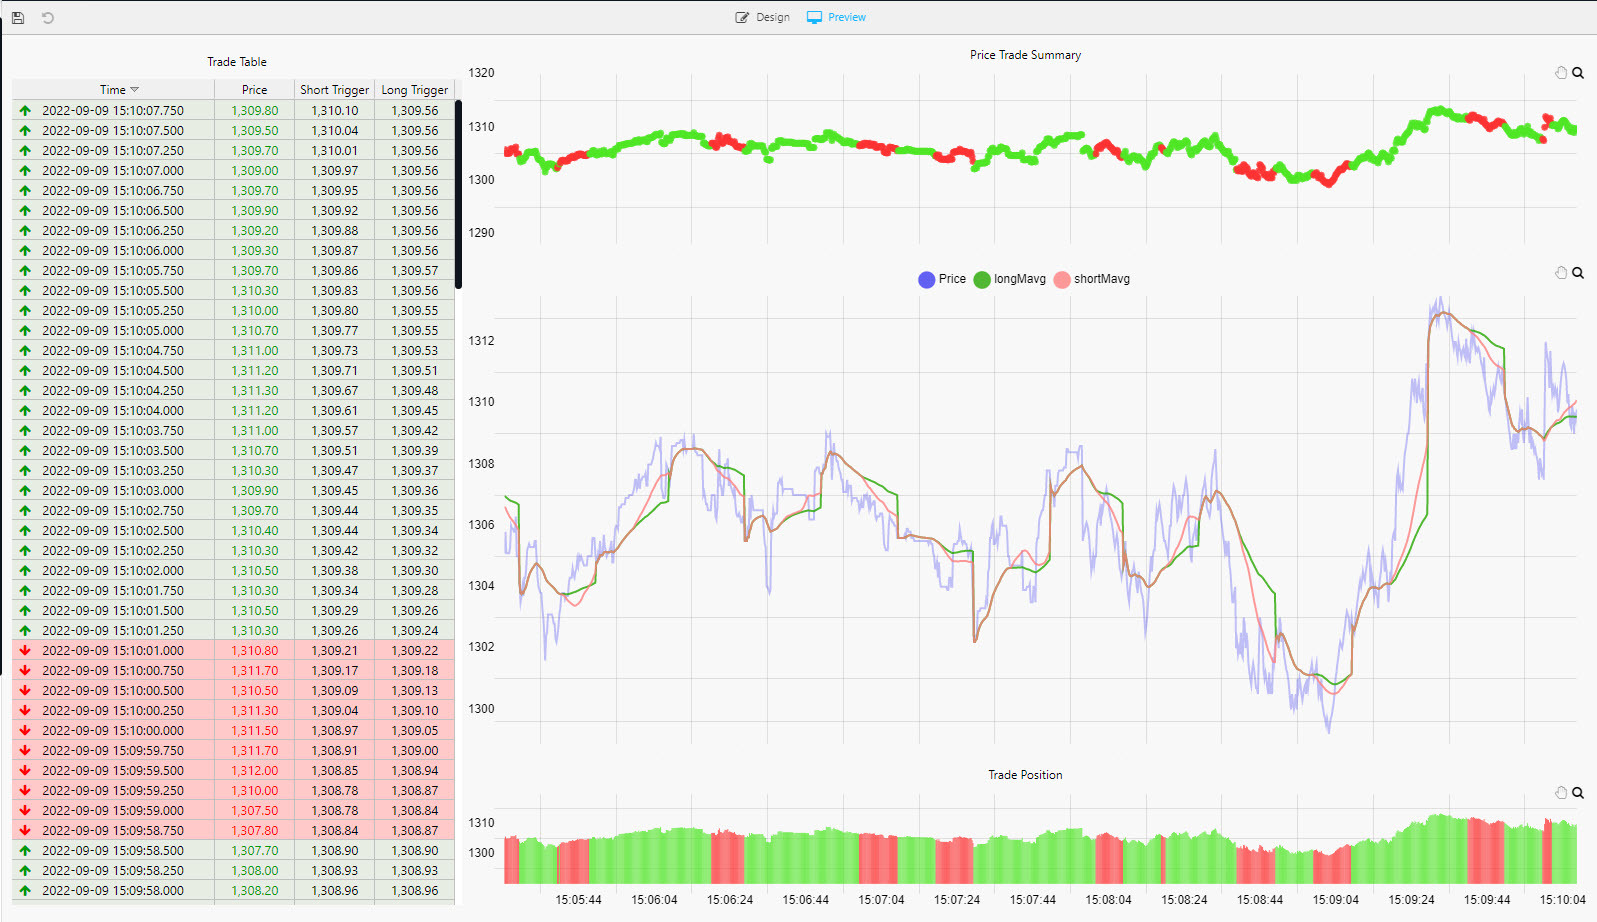
Task: Select time cell 2022-09-09 15:10:03.500
Action: (113, 451)
